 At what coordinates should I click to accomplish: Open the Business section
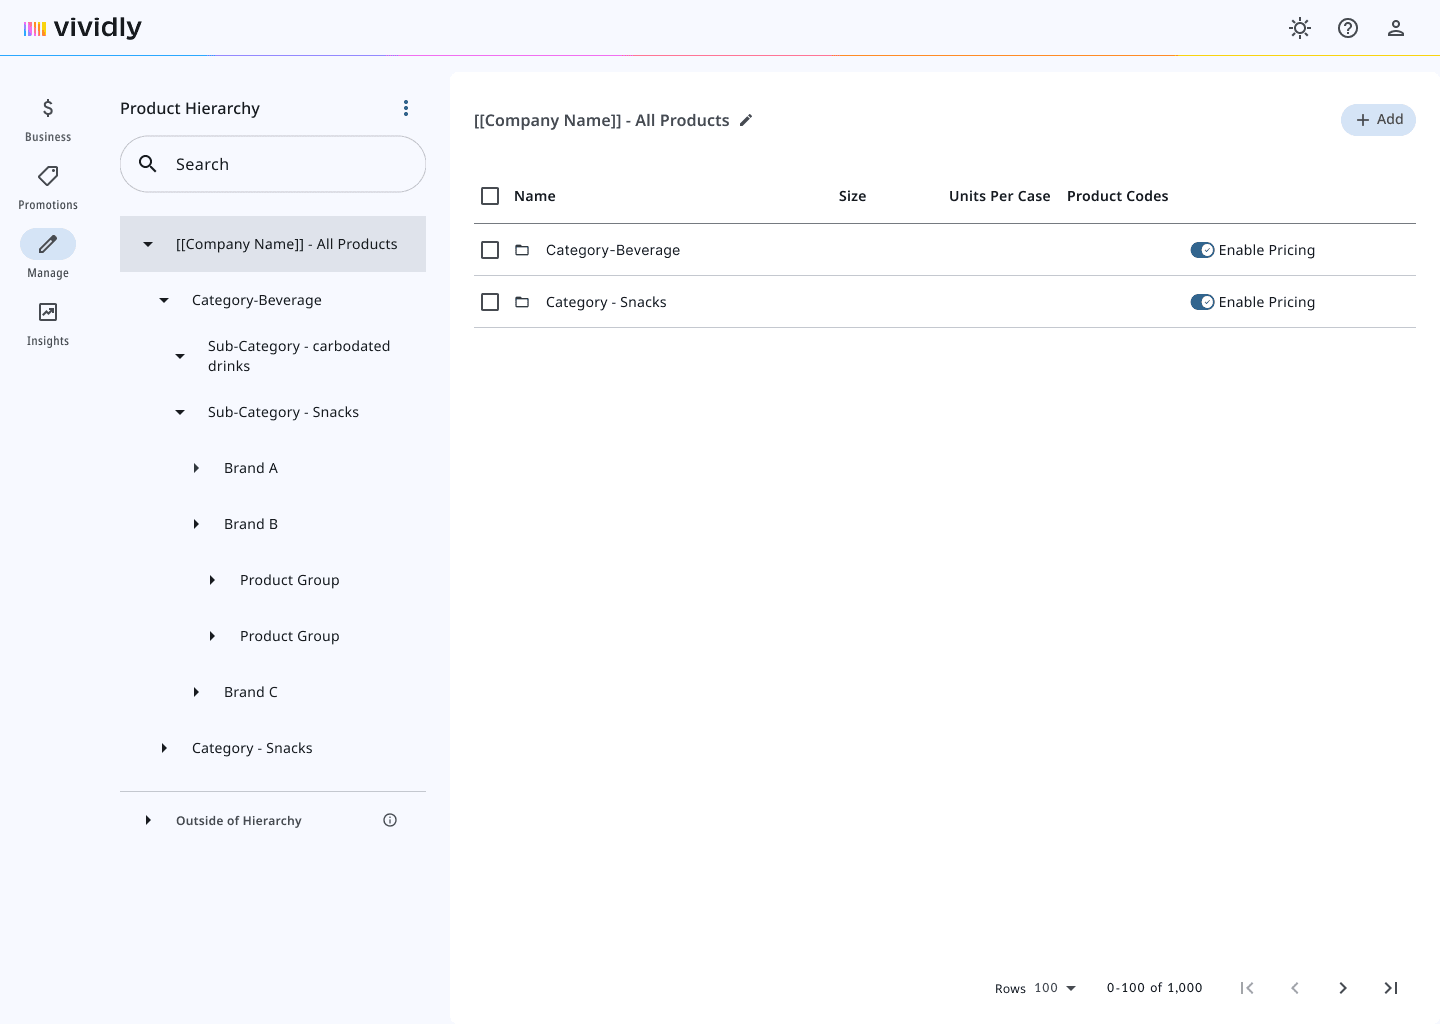pyautogui.click(x=48, y=120)
